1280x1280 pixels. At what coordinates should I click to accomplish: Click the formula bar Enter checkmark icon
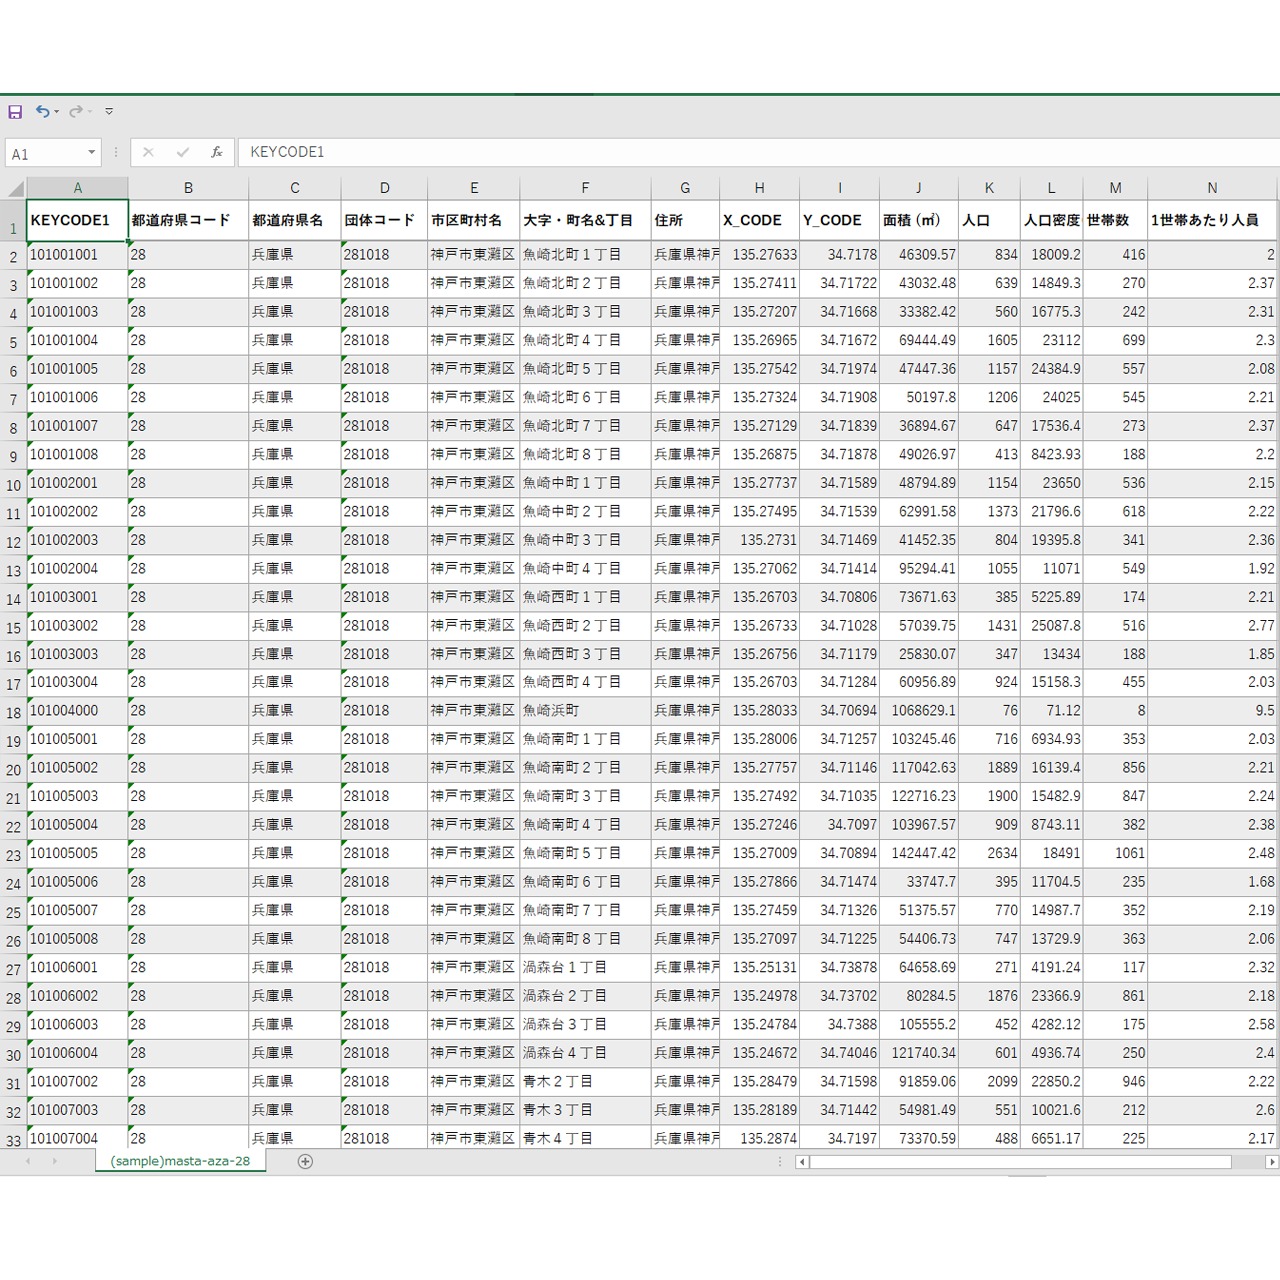pyautogui.click(x=182, y=153)
